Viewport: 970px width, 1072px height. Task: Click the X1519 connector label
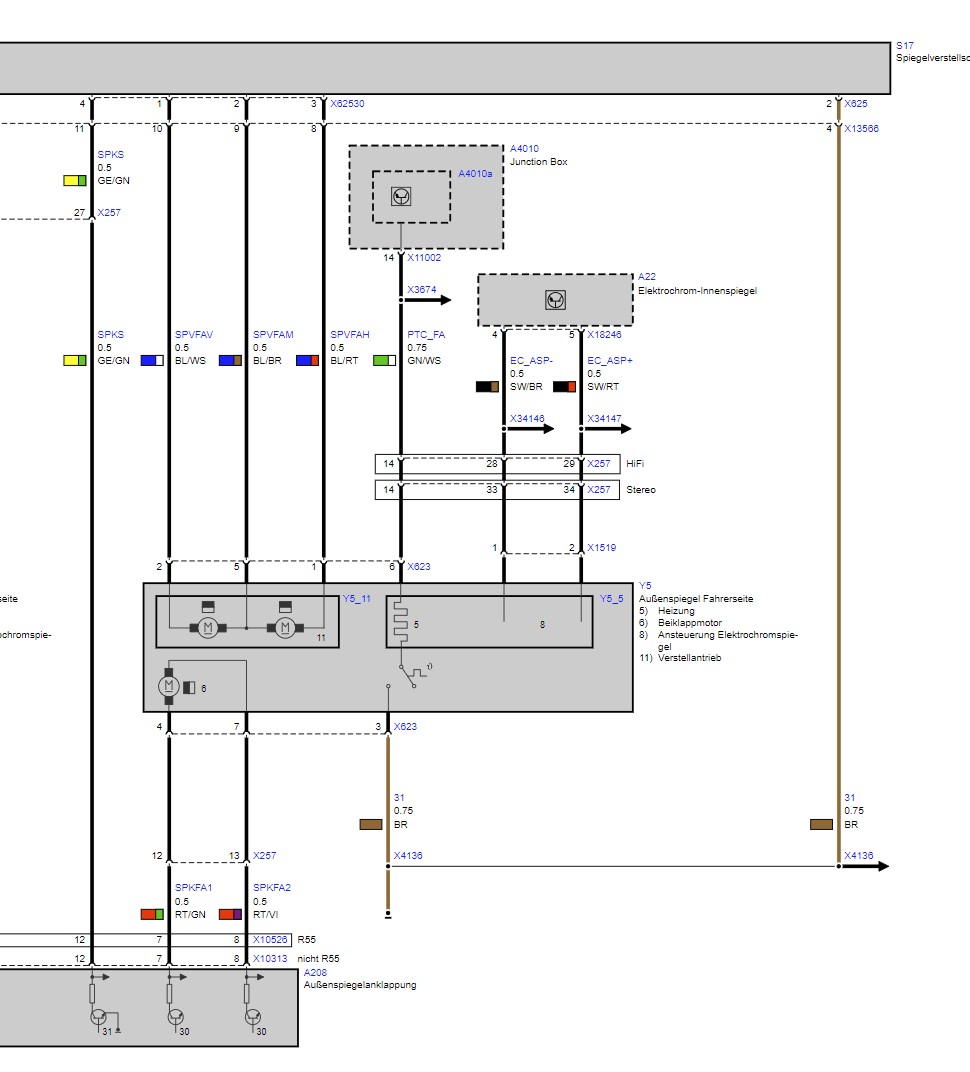(x=601, y=548)
